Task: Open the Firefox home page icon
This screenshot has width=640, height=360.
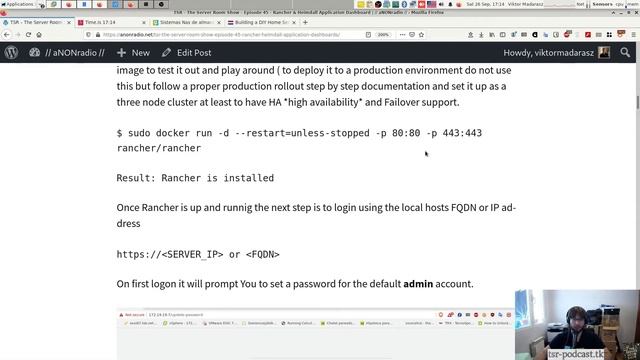Action: pos(39,35)
